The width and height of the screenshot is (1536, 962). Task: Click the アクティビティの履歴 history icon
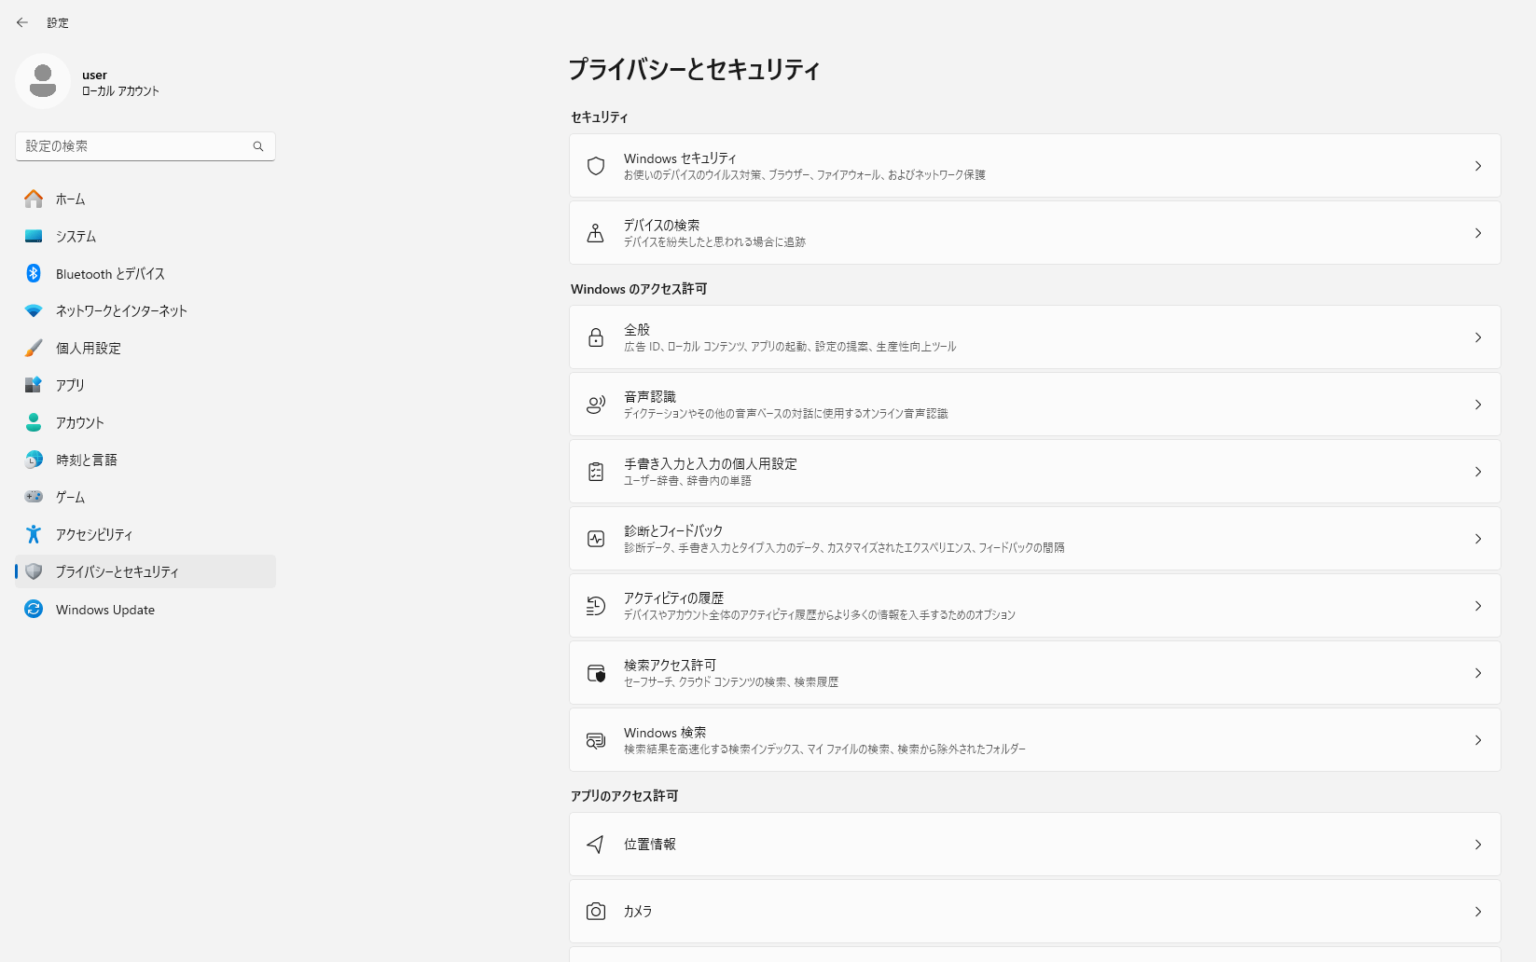coord(596,606)
